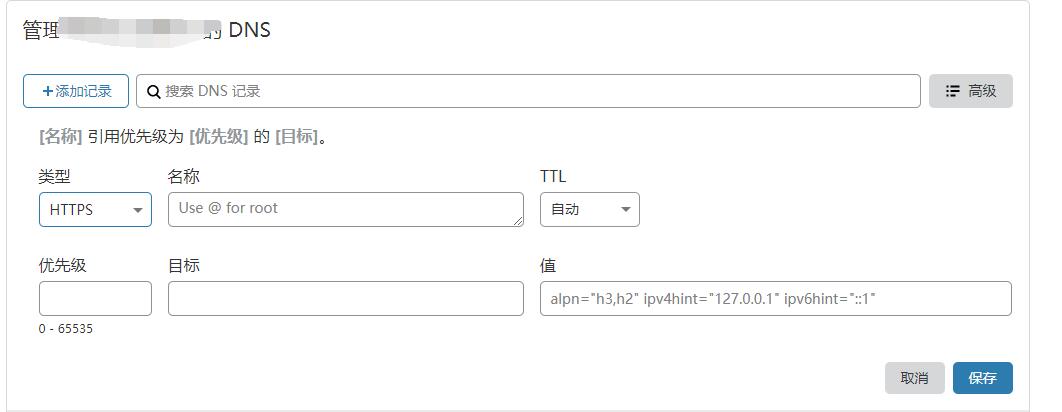This screenshot has height=412, width=1062.
Task: Click the 值 field label
Action: (548, 265)
